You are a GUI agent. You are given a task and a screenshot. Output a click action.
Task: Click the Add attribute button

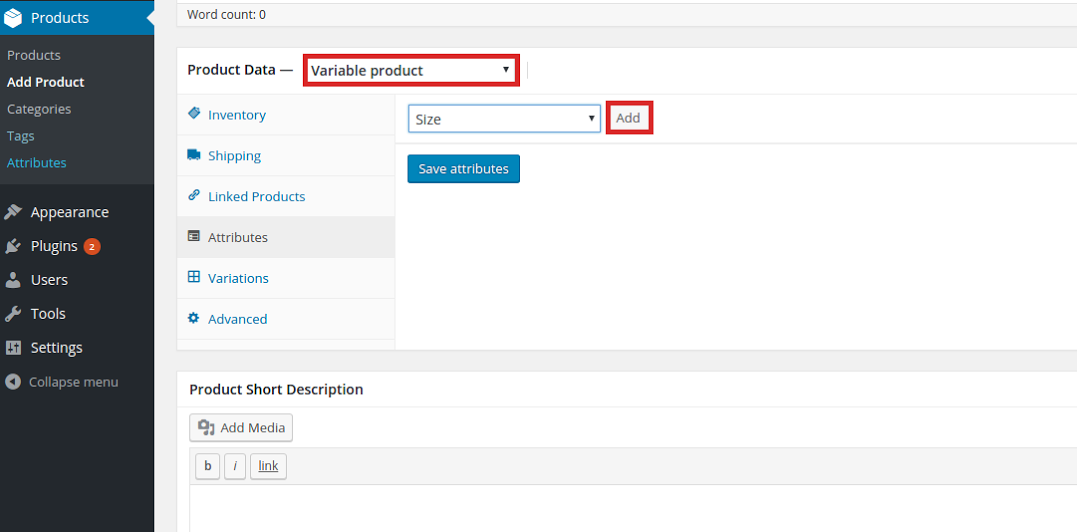[x=628, y=118]
